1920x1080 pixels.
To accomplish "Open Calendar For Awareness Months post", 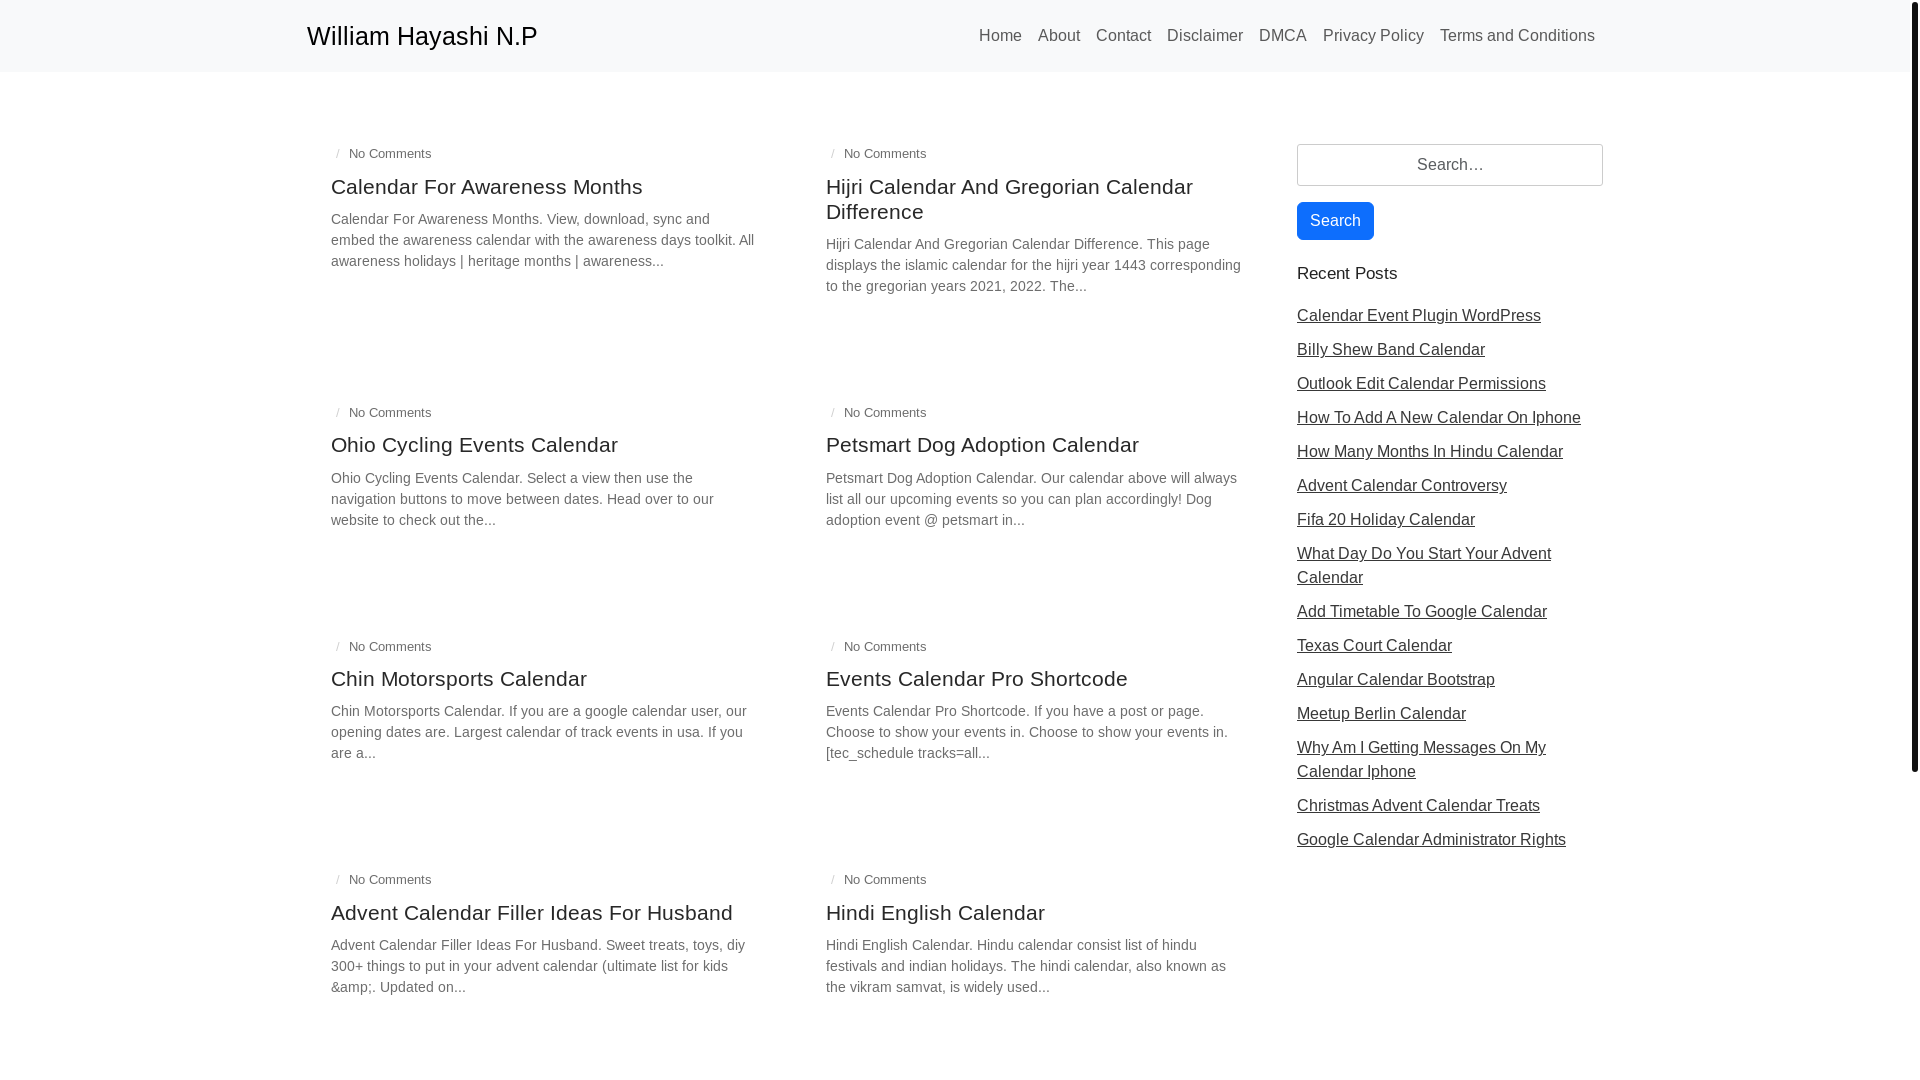I will click(486, 187).
